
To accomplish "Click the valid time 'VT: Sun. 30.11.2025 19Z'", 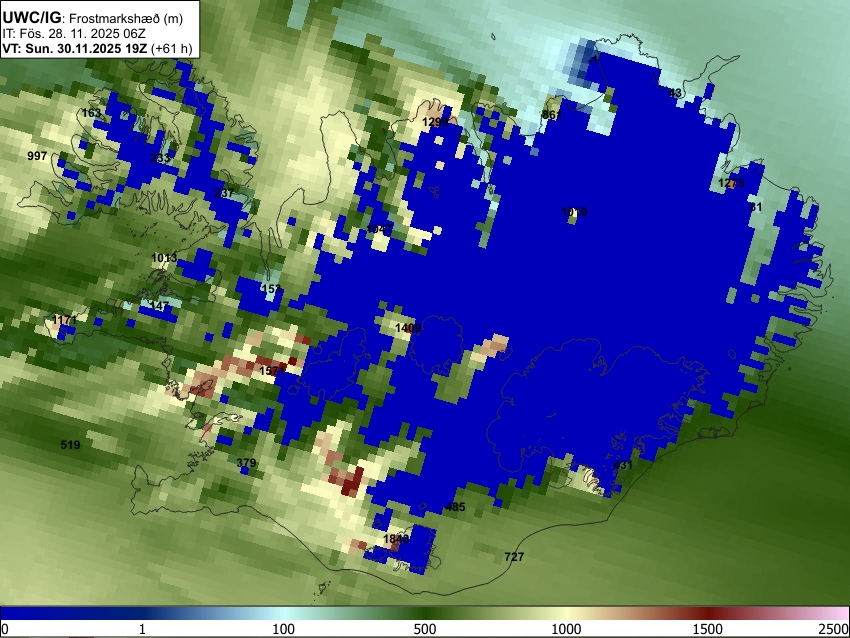I will (x=75, y=48).
